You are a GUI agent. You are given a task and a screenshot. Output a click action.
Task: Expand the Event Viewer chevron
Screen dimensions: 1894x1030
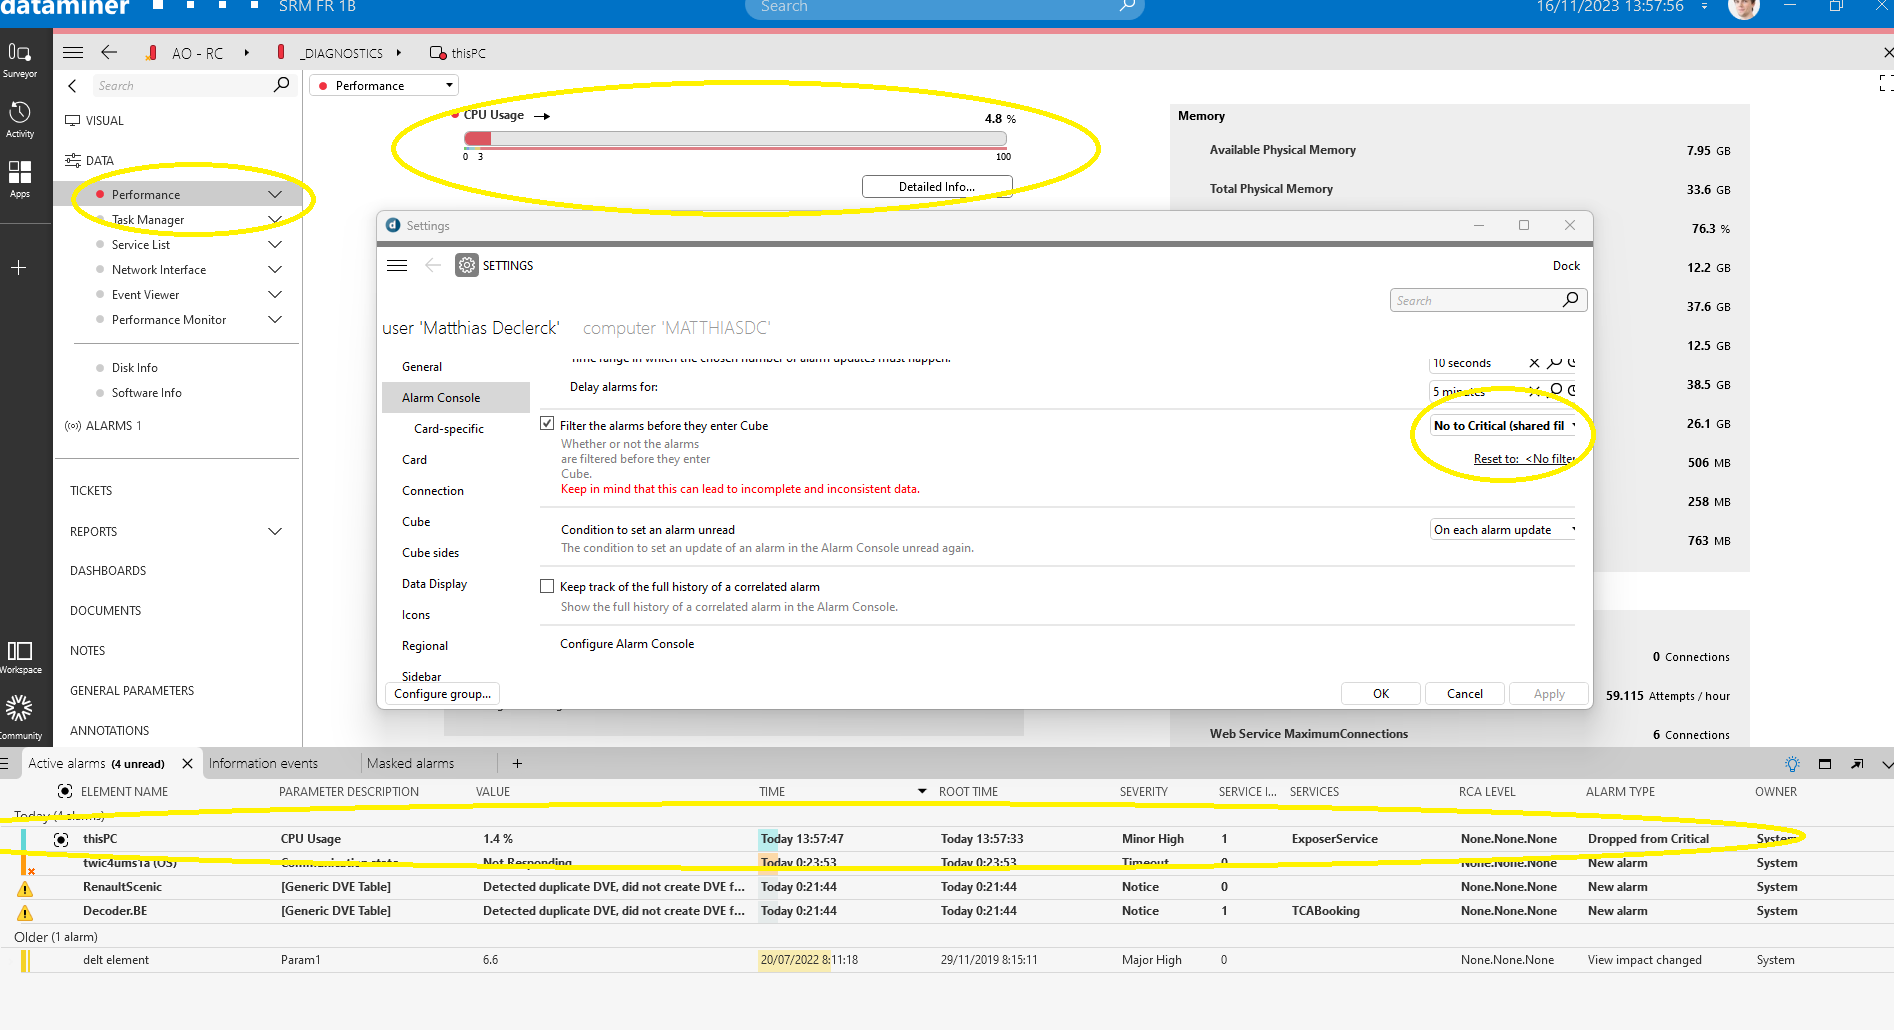(275, 294)
